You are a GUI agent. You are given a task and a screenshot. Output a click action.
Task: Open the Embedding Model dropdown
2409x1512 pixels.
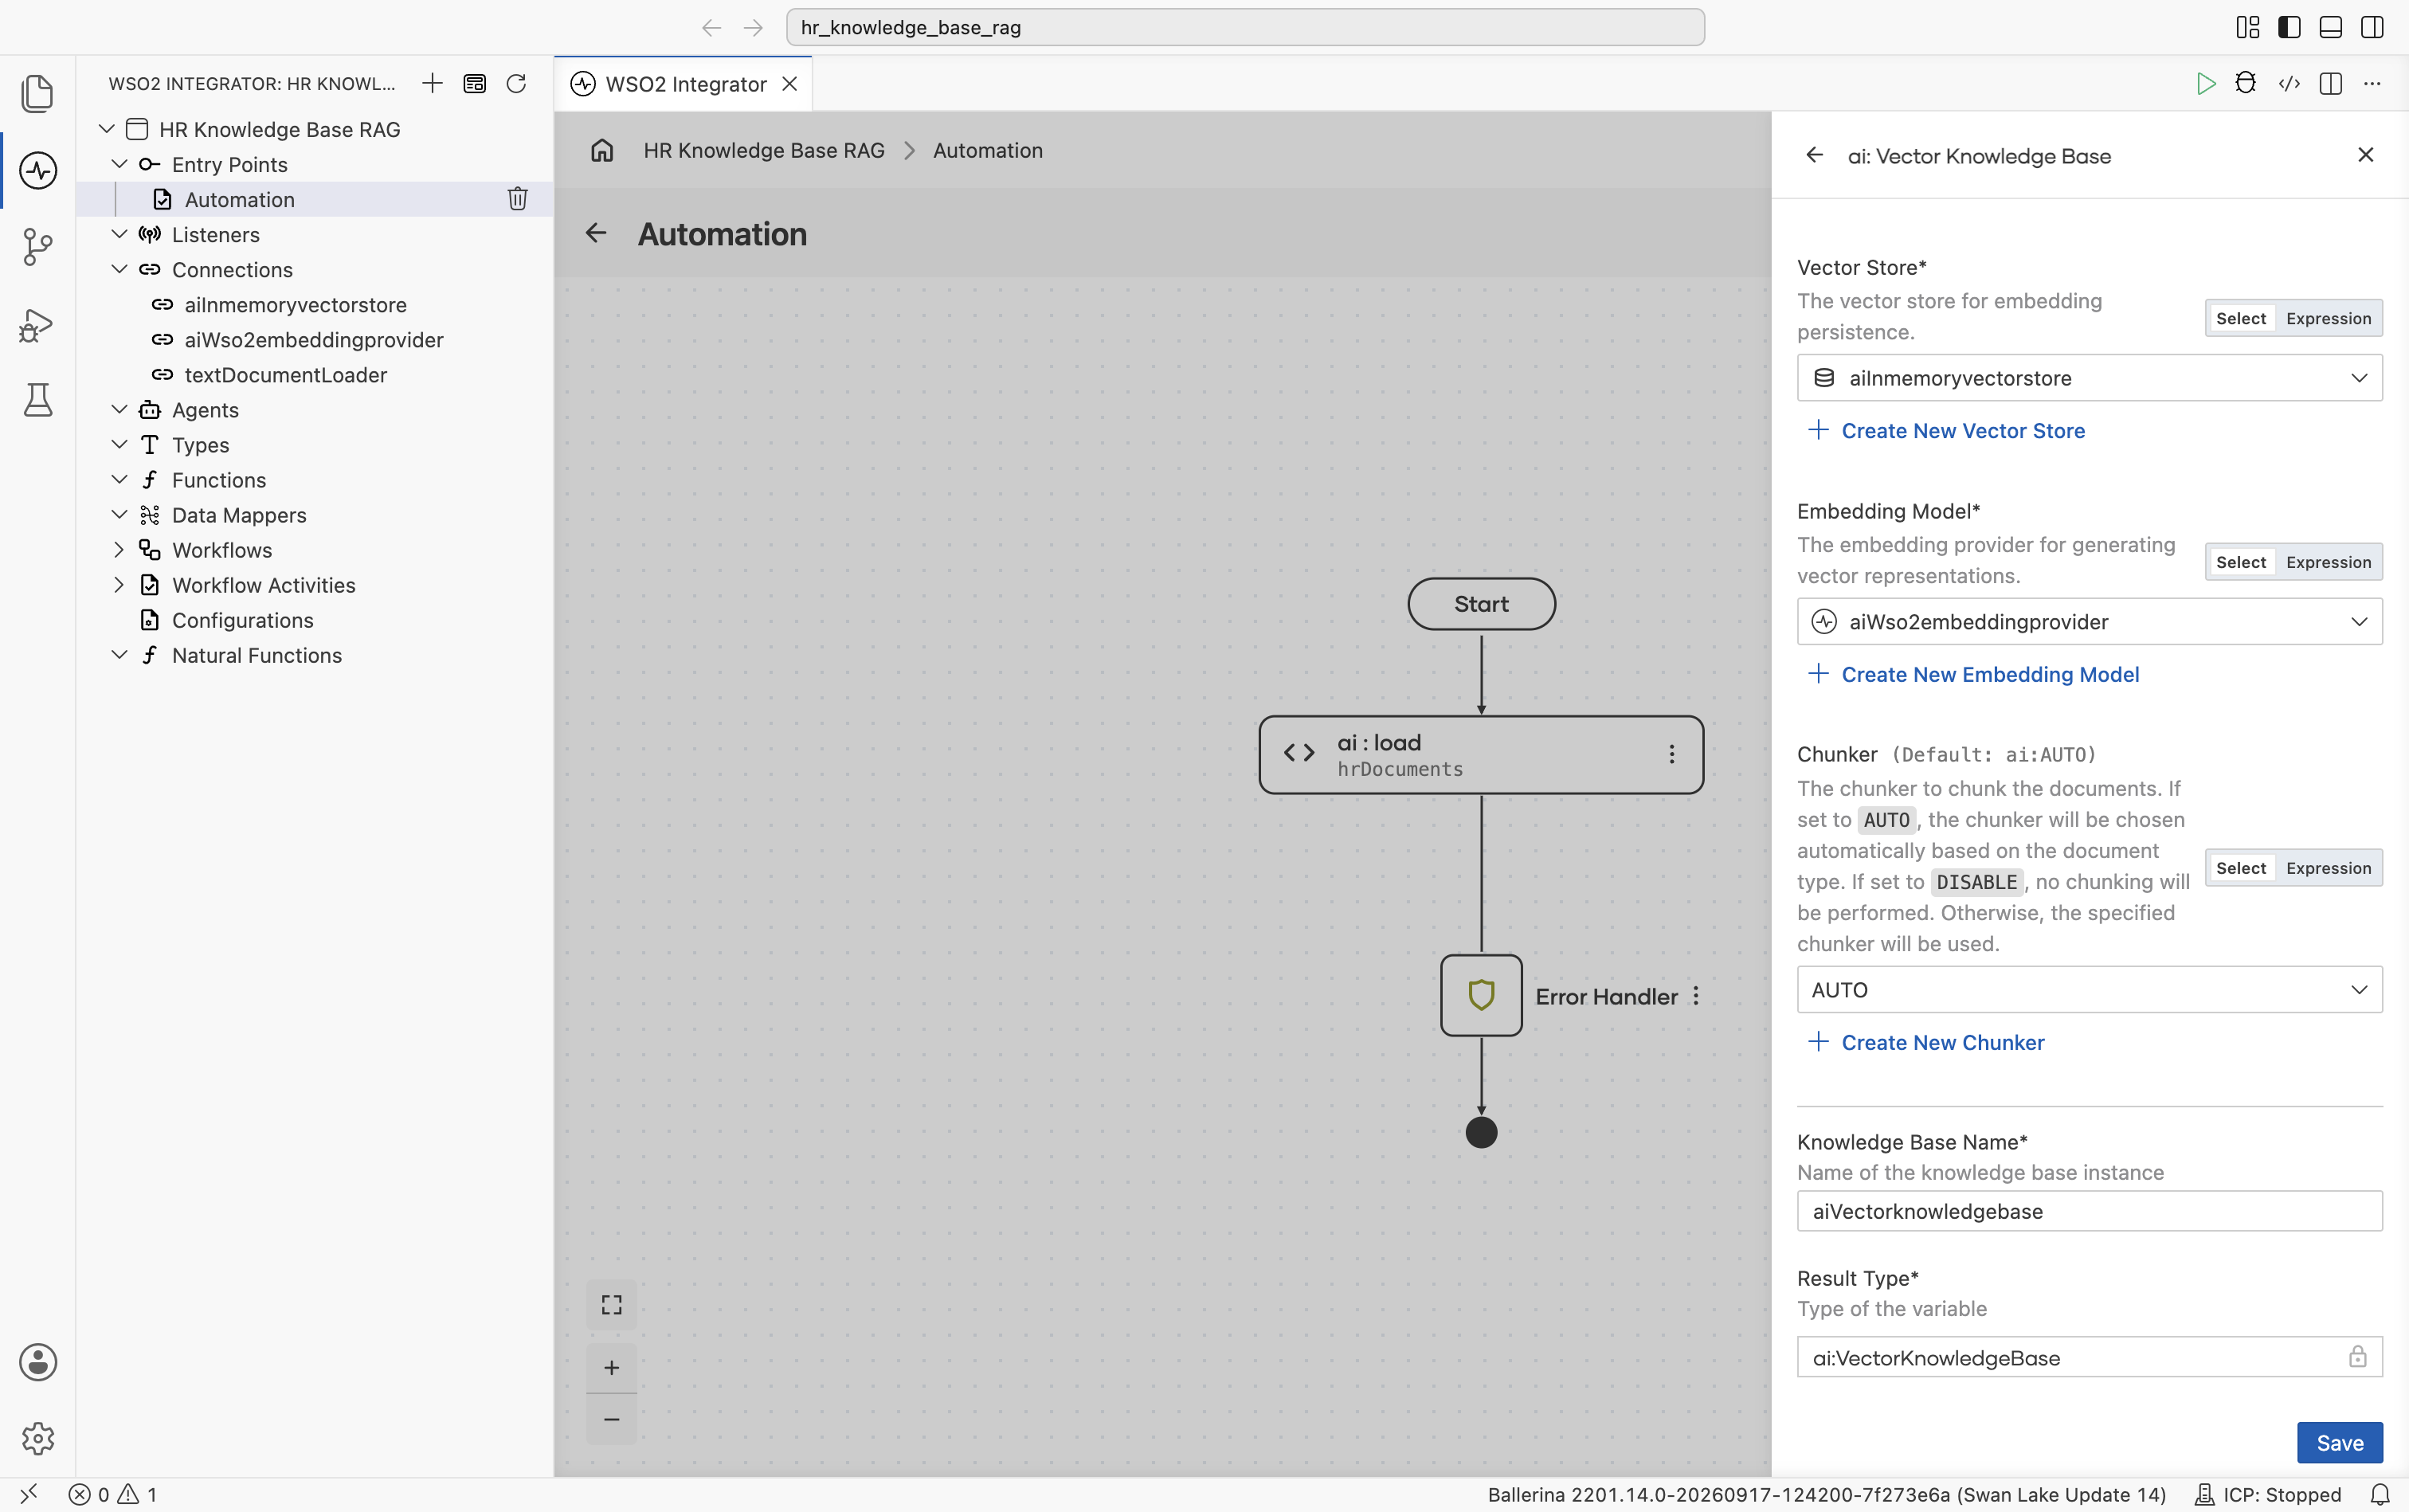(x=2089, y=622)
